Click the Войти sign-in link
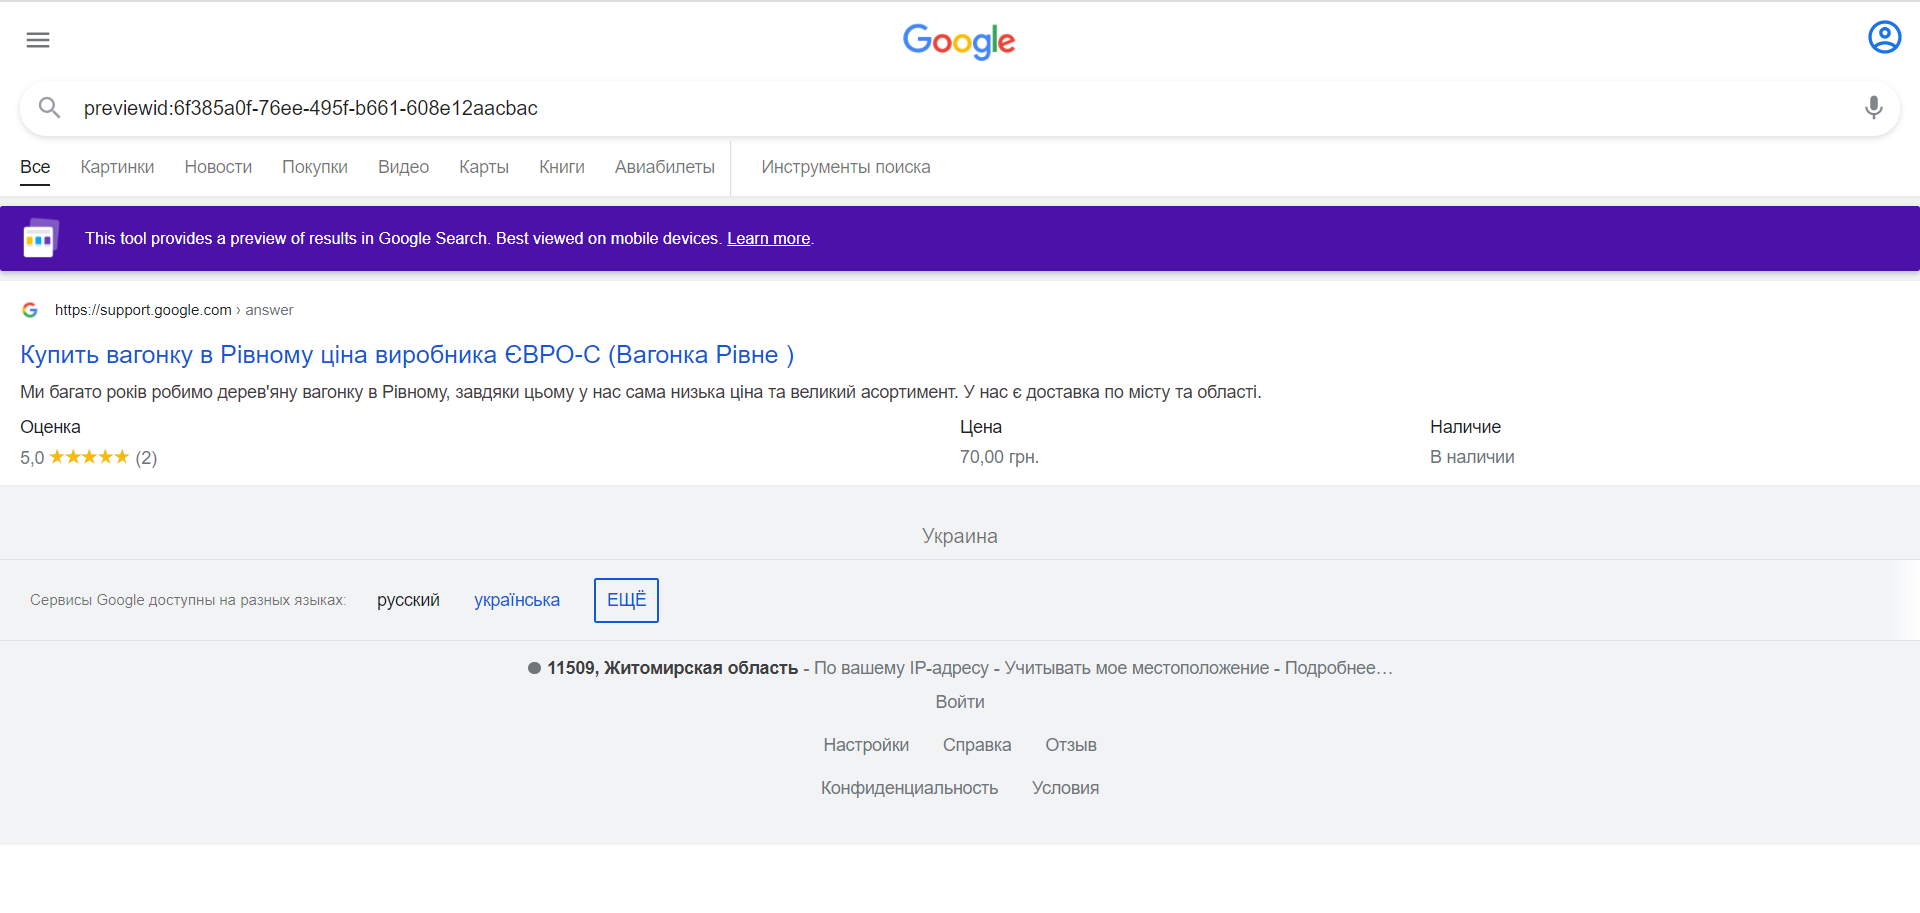The height and width of the screenshot is (913, 1920). tap(960, 702)
